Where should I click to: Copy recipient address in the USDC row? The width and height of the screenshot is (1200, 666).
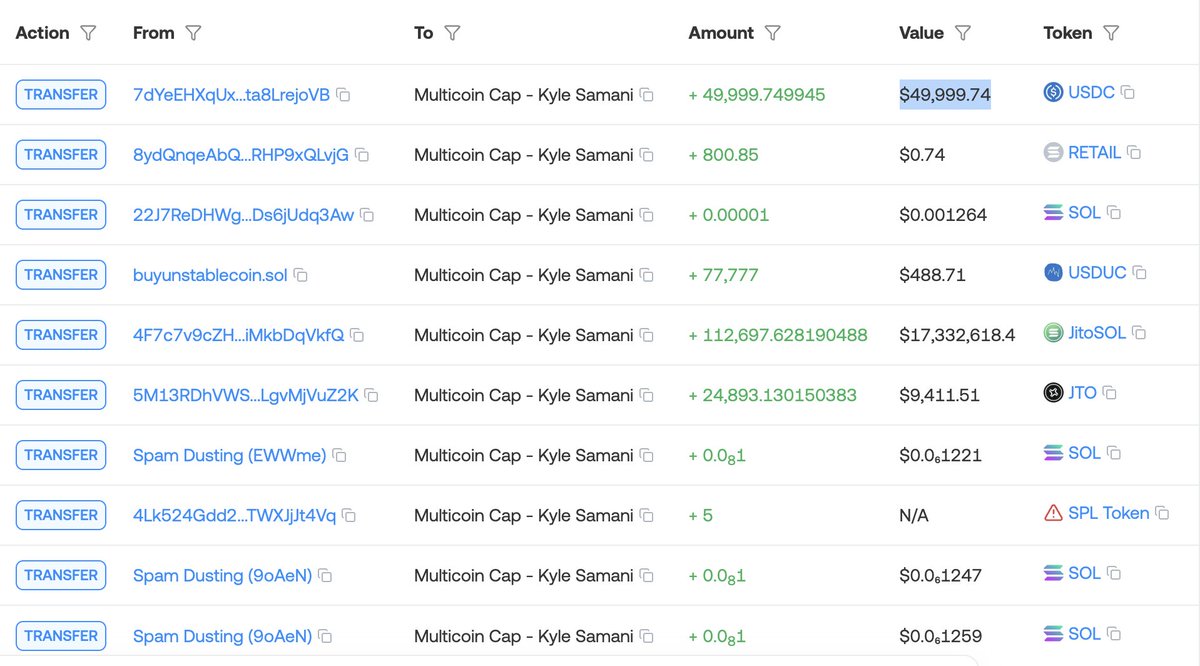pos(647,95)
